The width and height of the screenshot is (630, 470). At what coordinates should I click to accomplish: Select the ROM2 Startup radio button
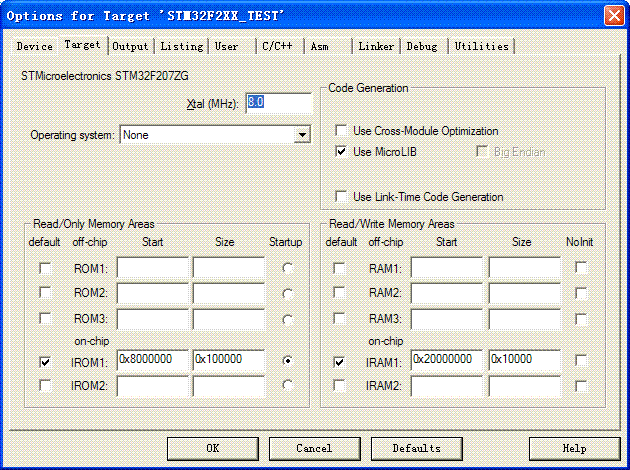[x=287, y=294]
